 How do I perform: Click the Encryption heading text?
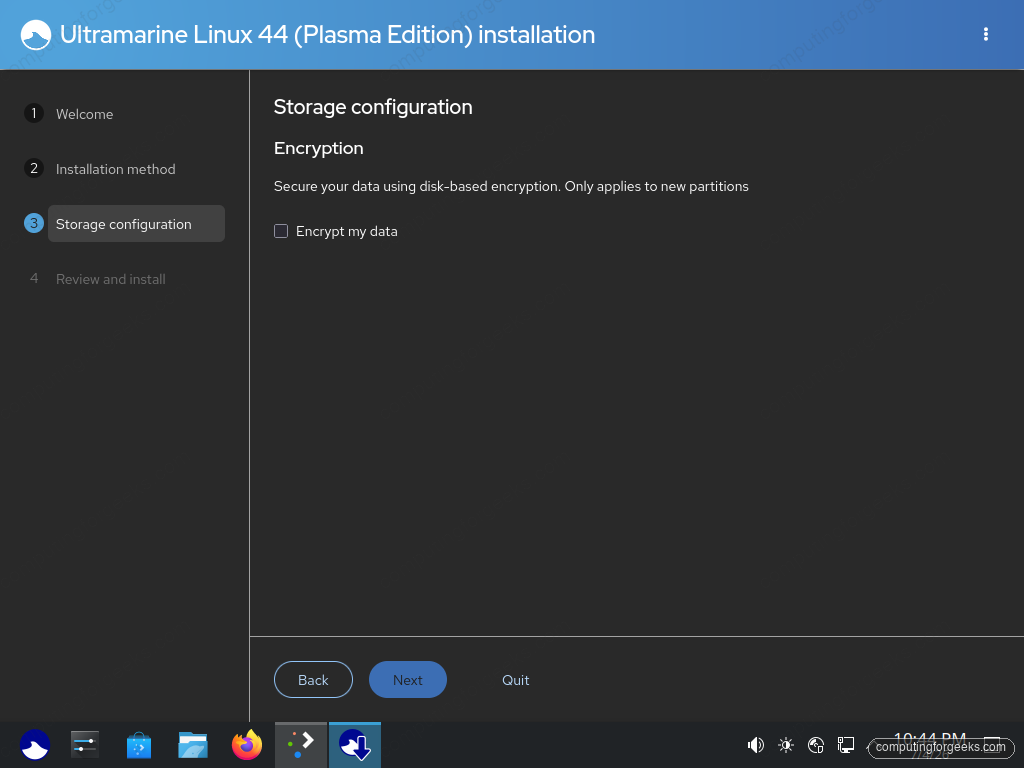319,148
